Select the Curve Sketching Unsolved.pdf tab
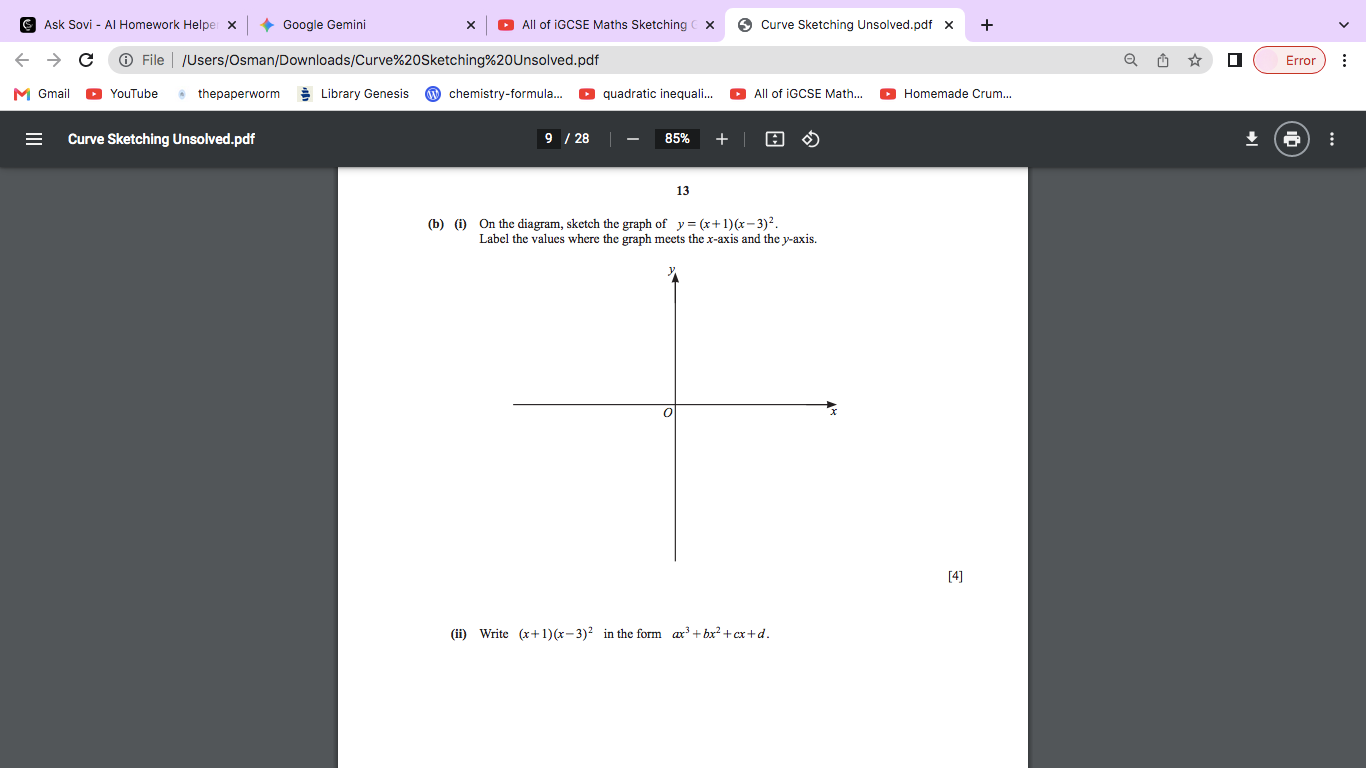This screenshot has height=768, width=1366. pos(845,25)
